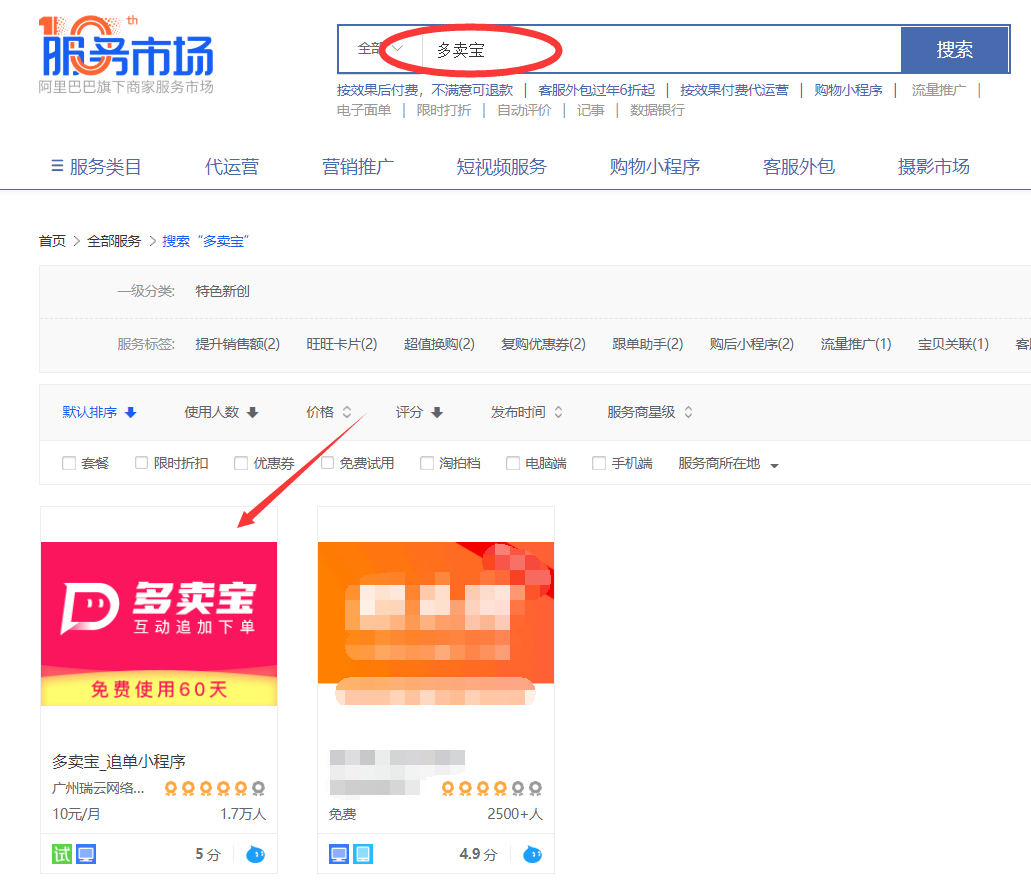
Task: Open the 摄影市场 navigation tab
Action: click(934, 166)
